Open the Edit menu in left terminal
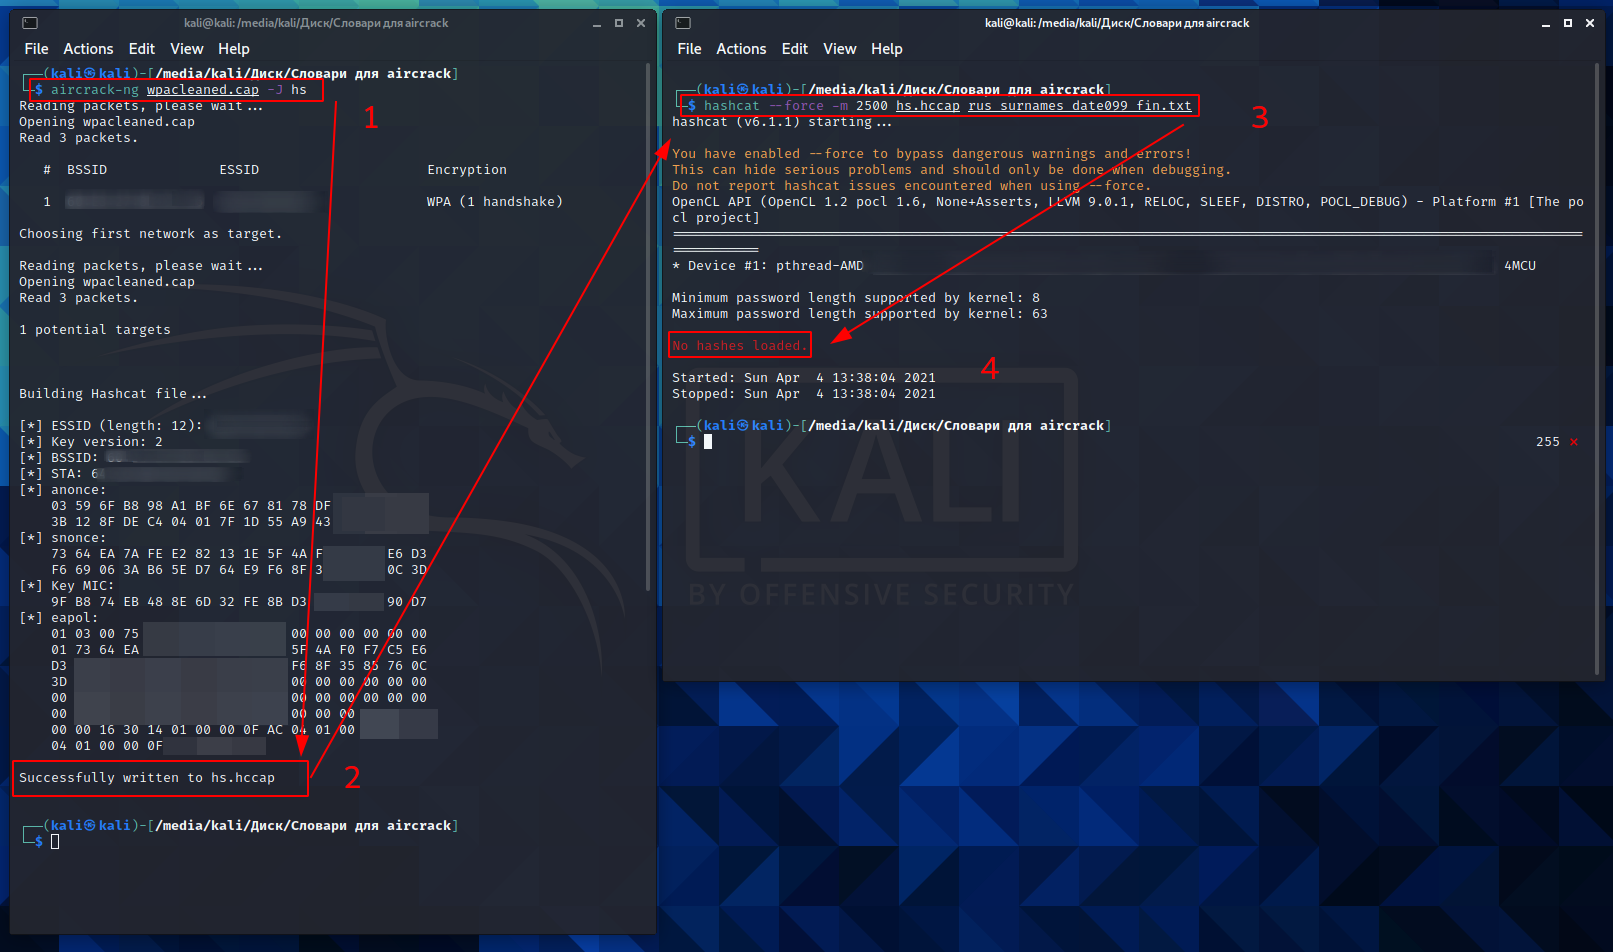Viewport: 1613px width, 952px height. pos(142,49)
